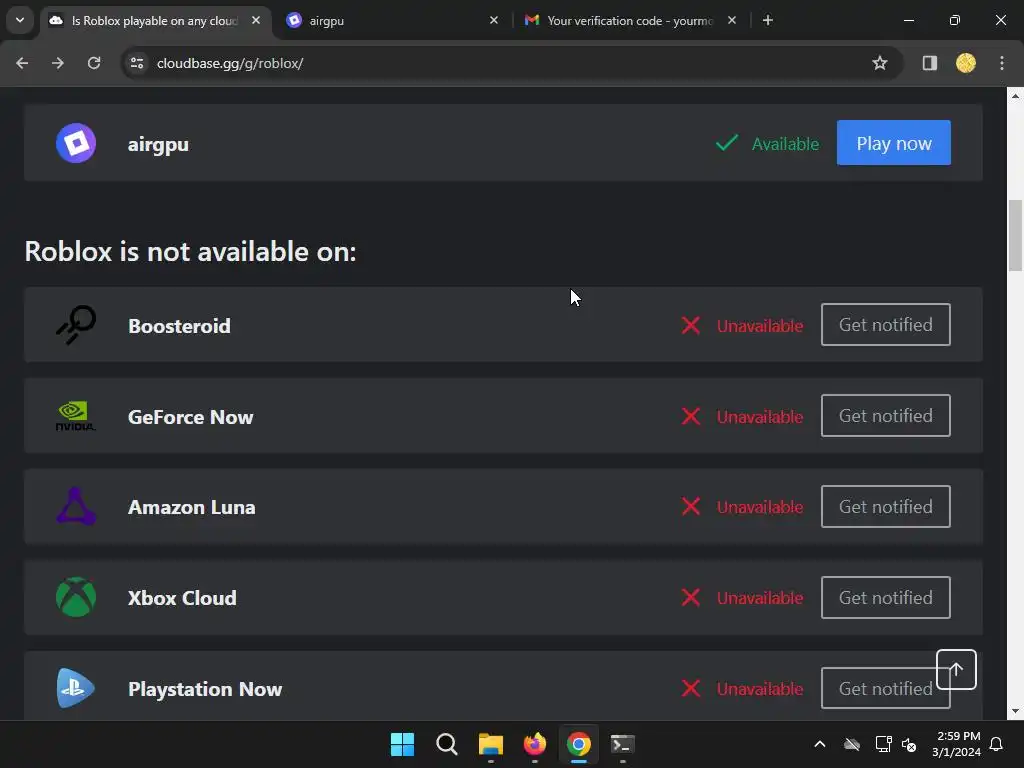Click the Xbox Cloud logo
The image size is (1024, 768).
(76, 597)
